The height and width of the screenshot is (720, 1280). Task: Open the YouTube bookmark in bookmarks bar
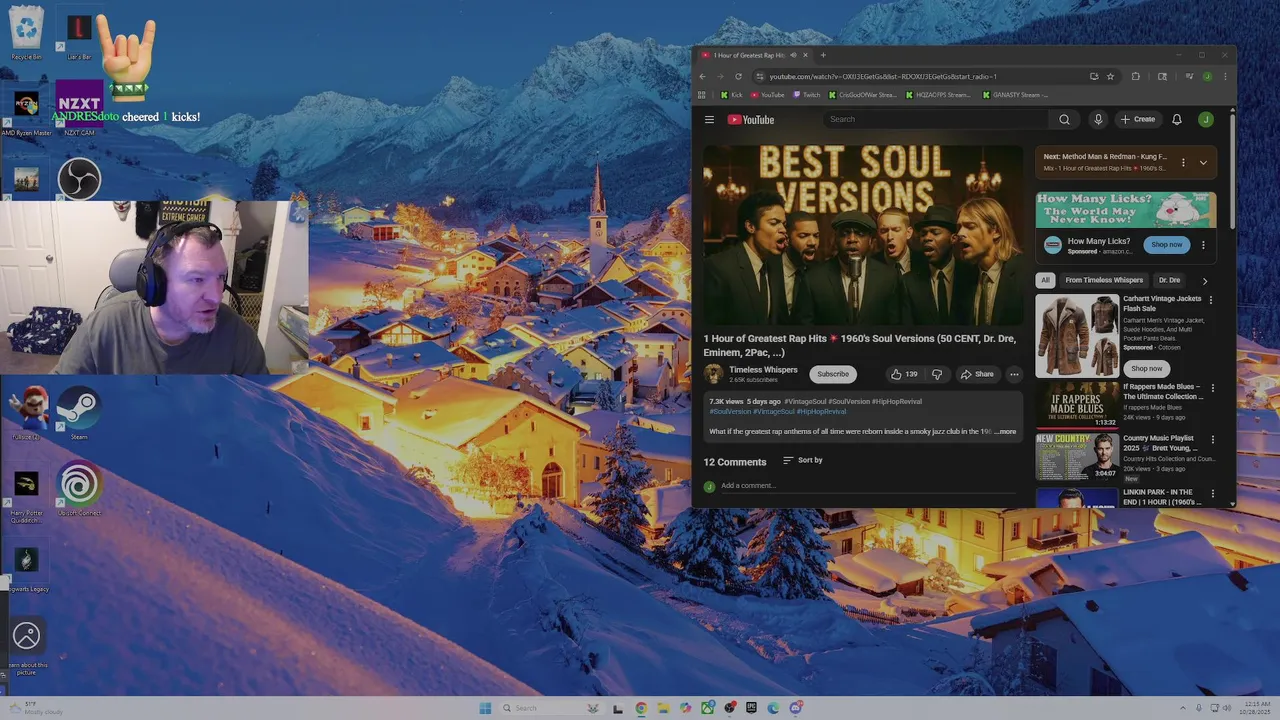click(x=767, y=95)
